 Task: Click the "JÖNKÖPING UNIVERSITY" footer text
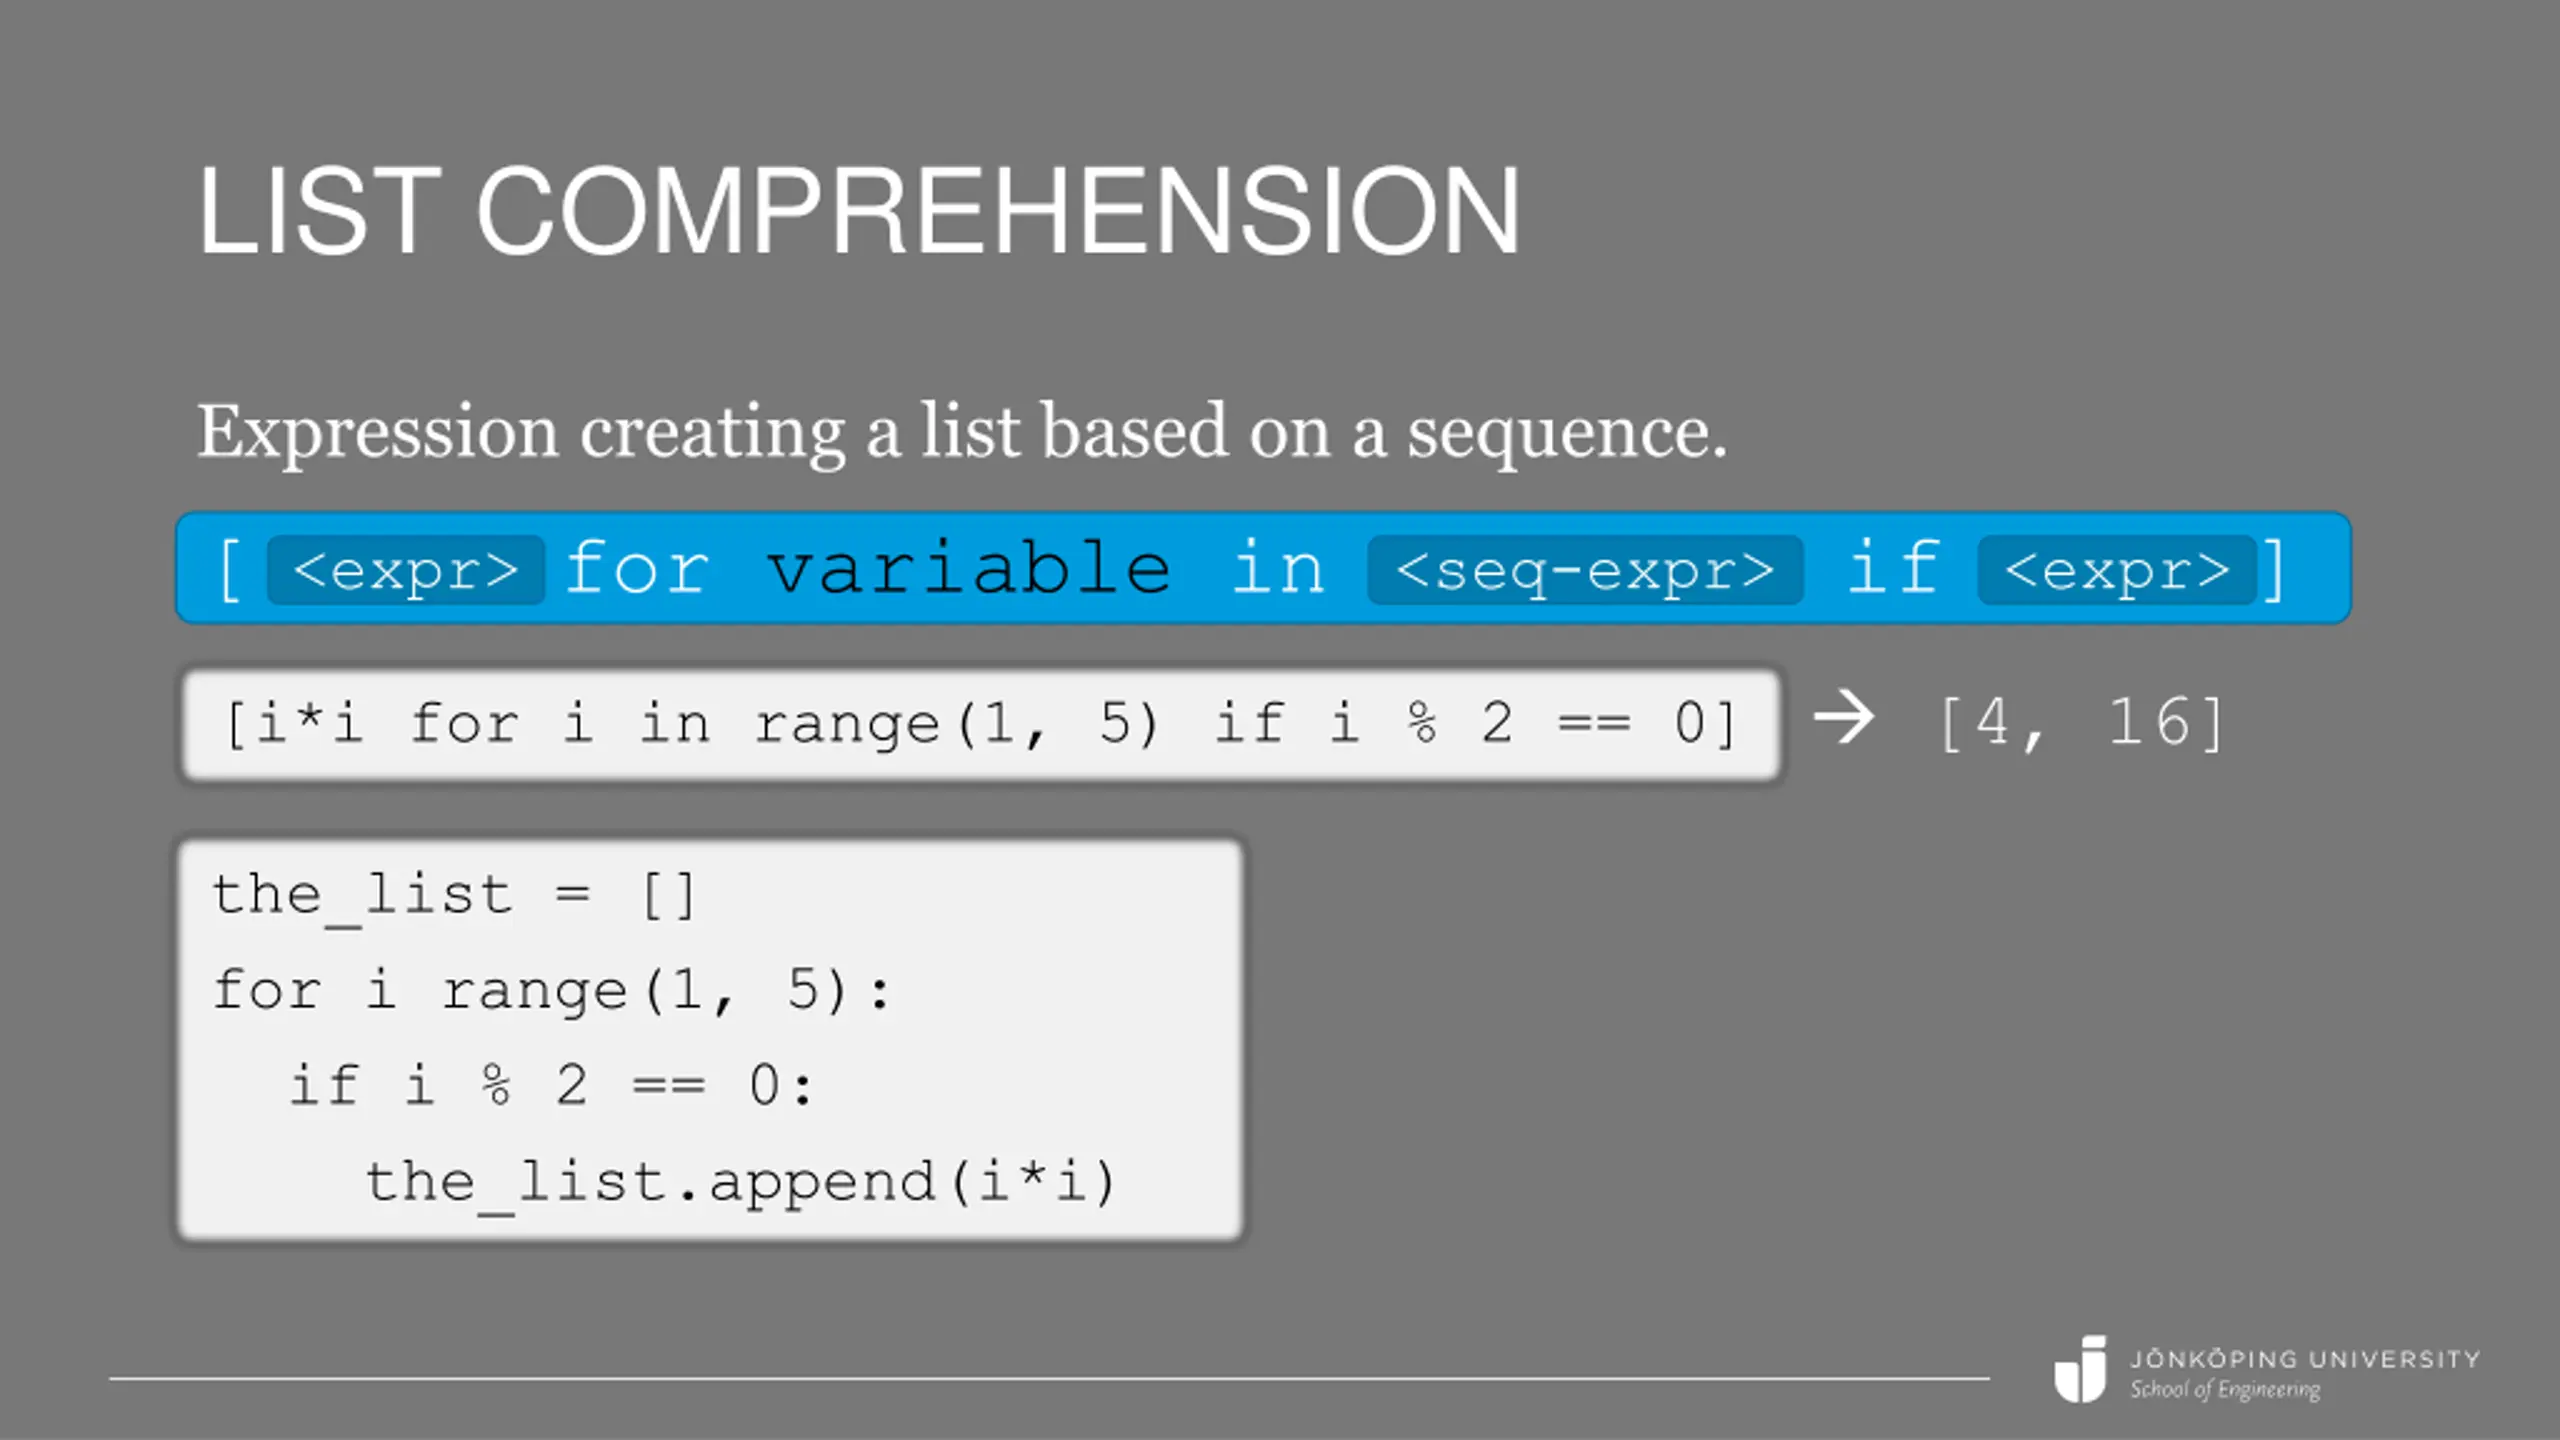pos(2305,1359)
